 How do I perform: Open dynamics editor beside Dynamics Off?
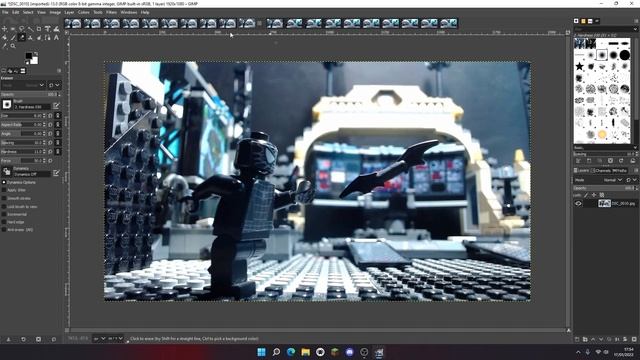tap(56, 173)
